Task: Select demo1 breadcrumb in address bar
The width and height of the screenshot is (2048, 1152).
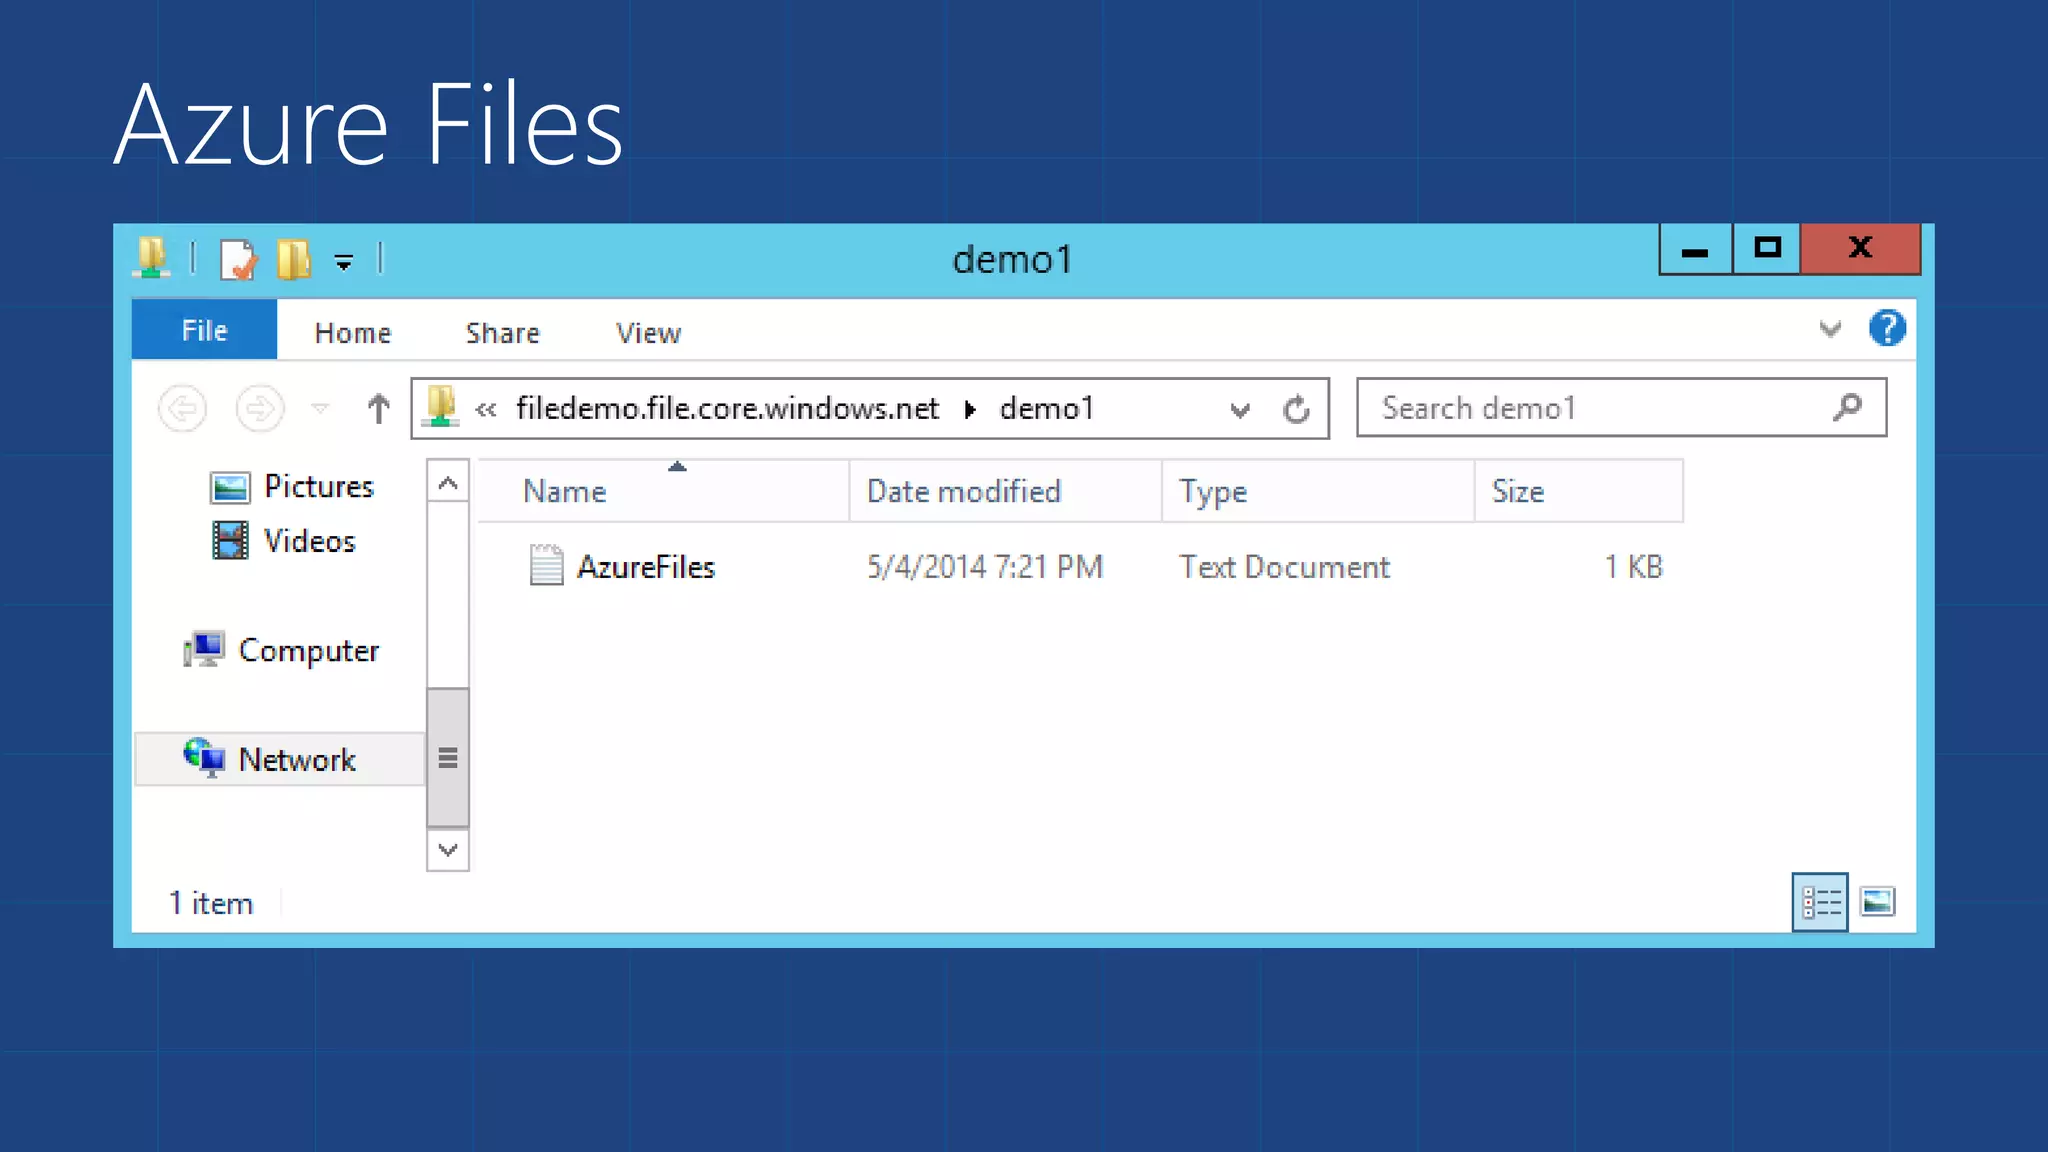Action: tap(1046, 408)
